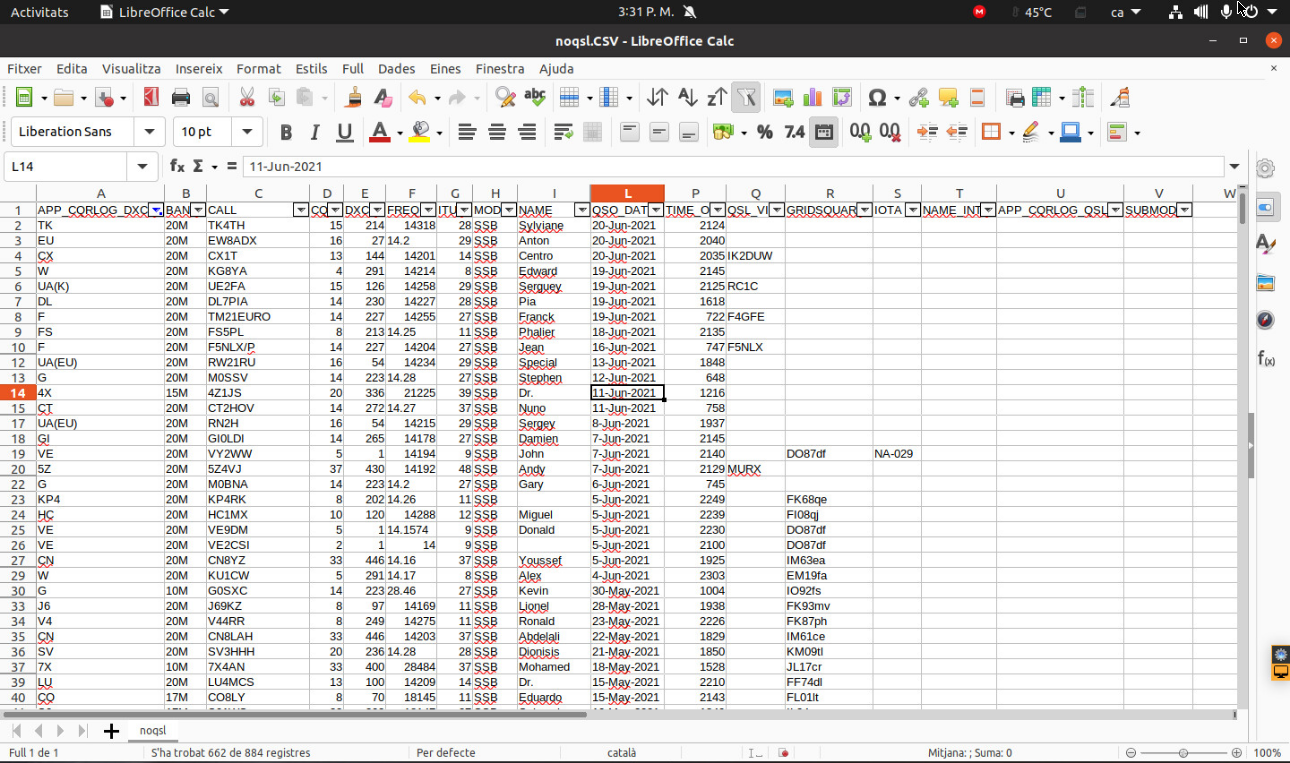Undo the last action

(417, 97)
